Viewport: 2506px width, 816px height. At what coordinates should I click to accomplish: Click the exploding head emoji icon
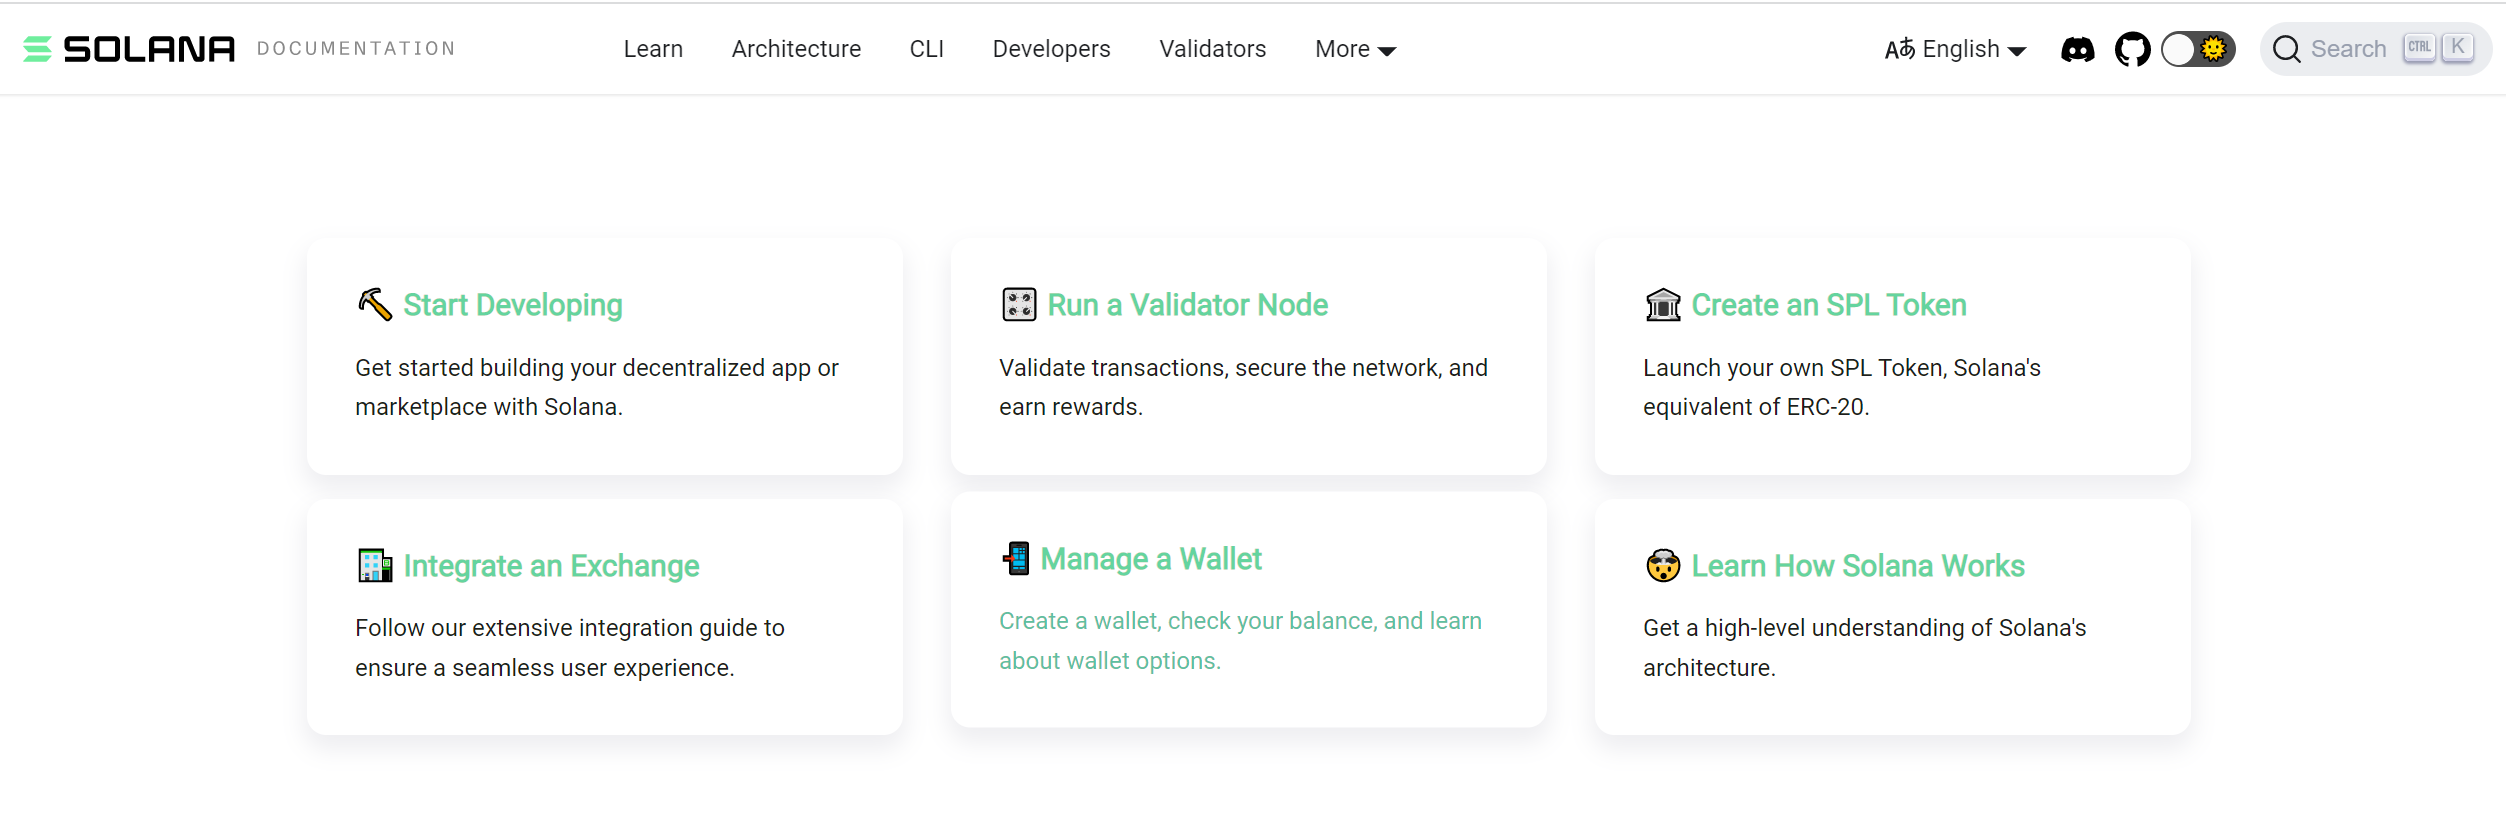1663,566
